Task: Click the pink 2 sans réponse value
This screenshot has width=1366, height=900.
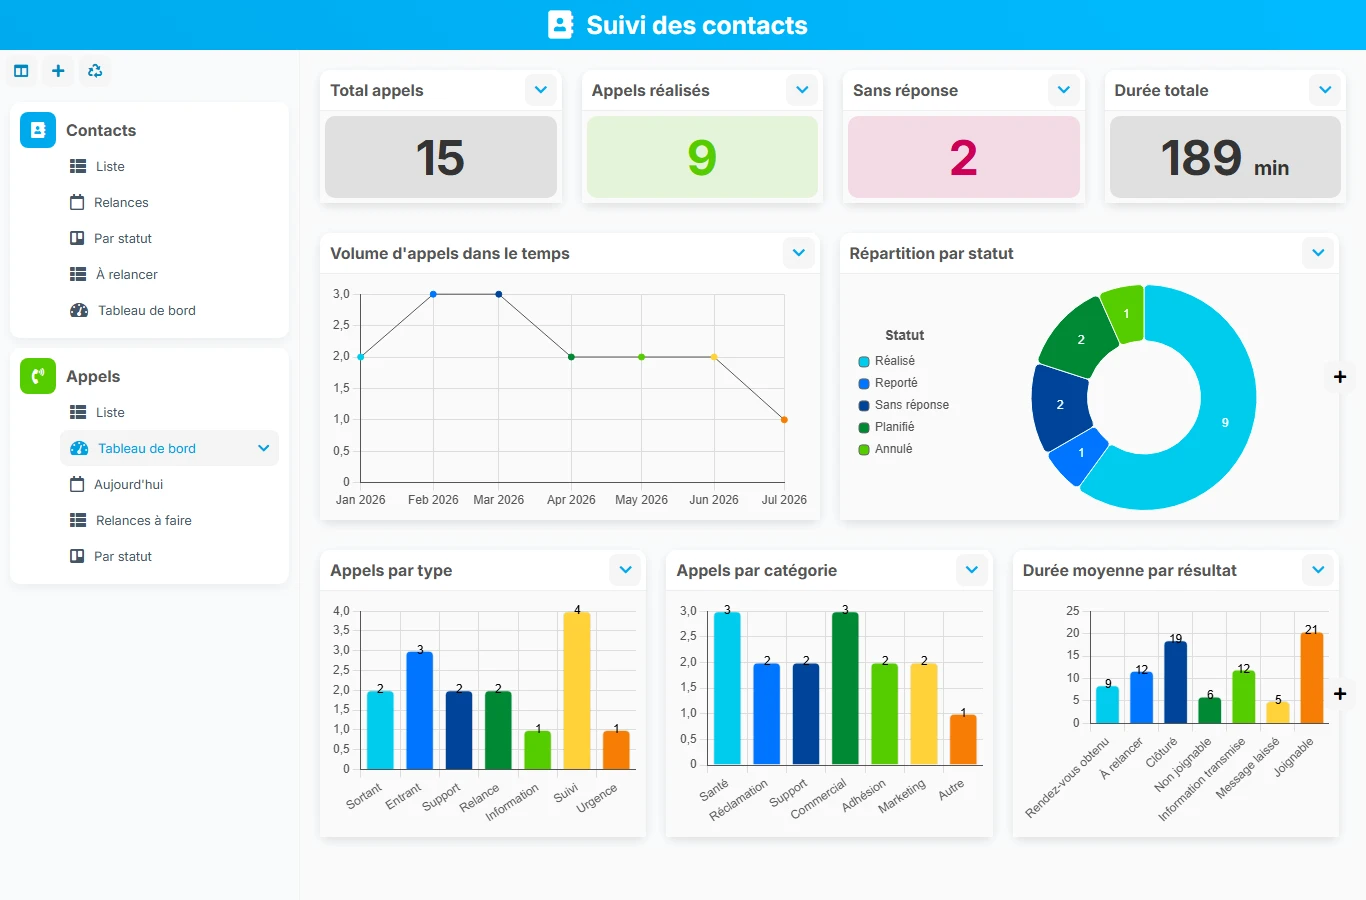Action: (964, 157)
